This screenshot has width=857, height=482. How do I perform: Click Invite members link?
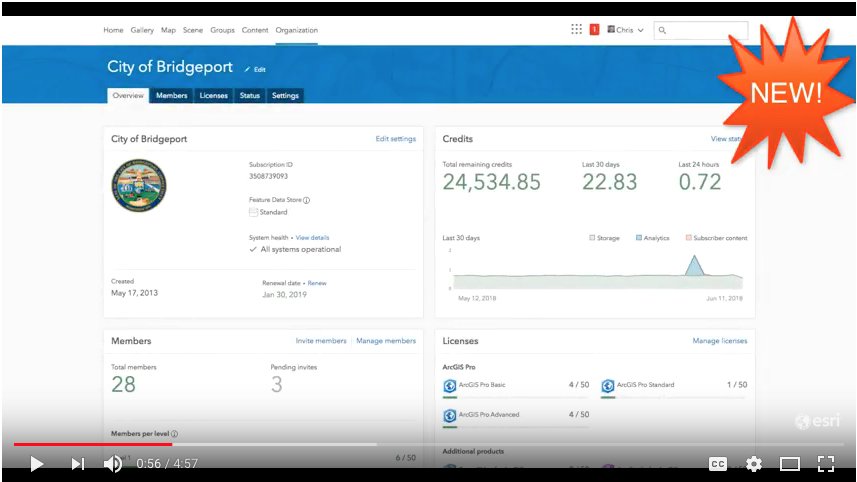click(321, 340)
